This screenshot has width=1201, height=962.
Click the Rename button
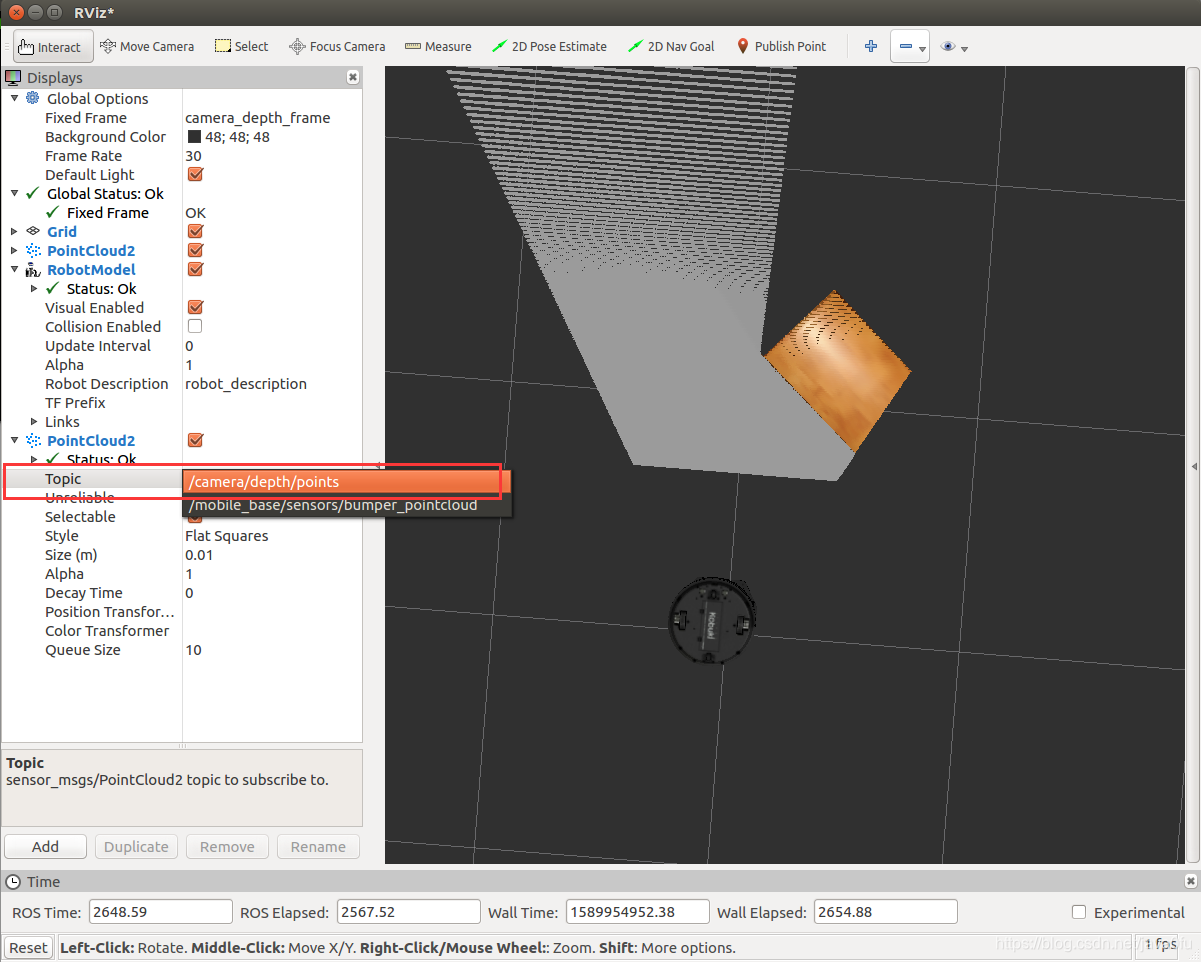[318, 846]
